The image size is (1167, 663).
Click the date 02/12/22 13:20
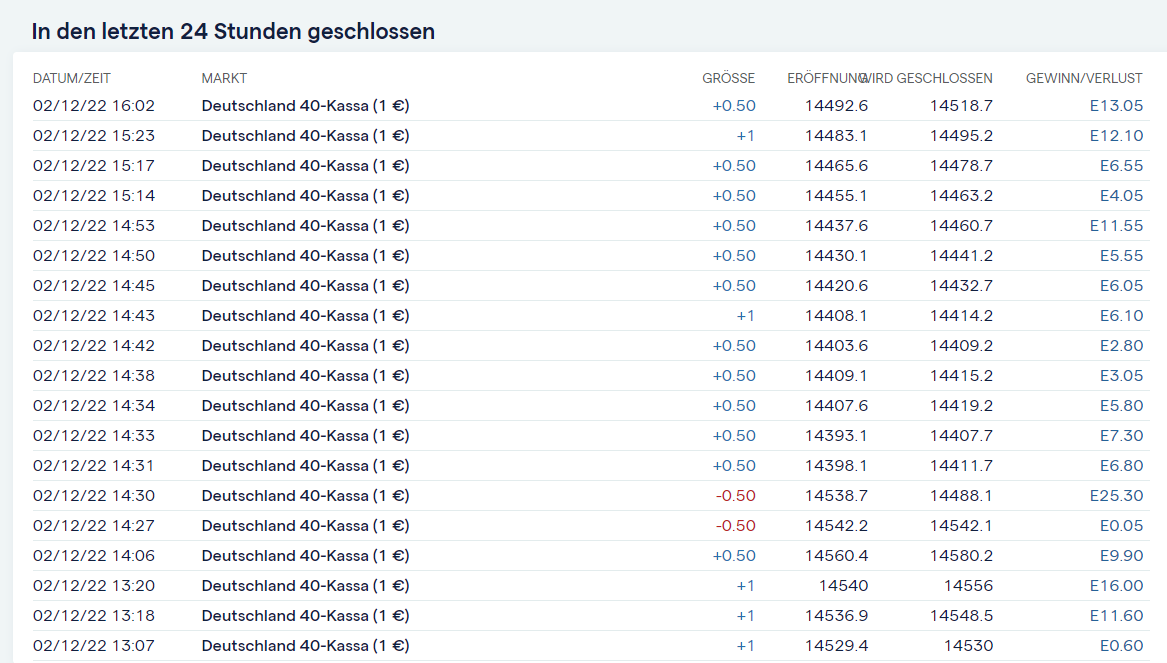click(x=94, y=586)
